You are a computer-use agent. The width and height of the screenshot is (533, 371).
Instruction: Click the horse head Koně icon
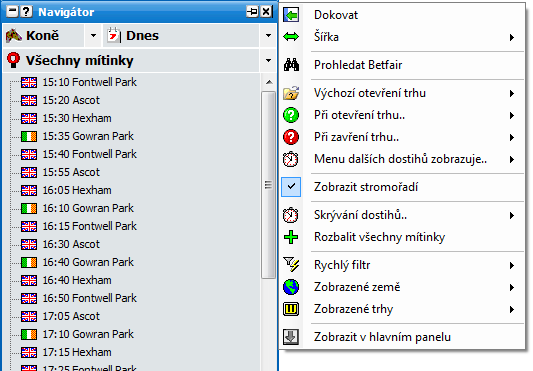pos(14,35)
